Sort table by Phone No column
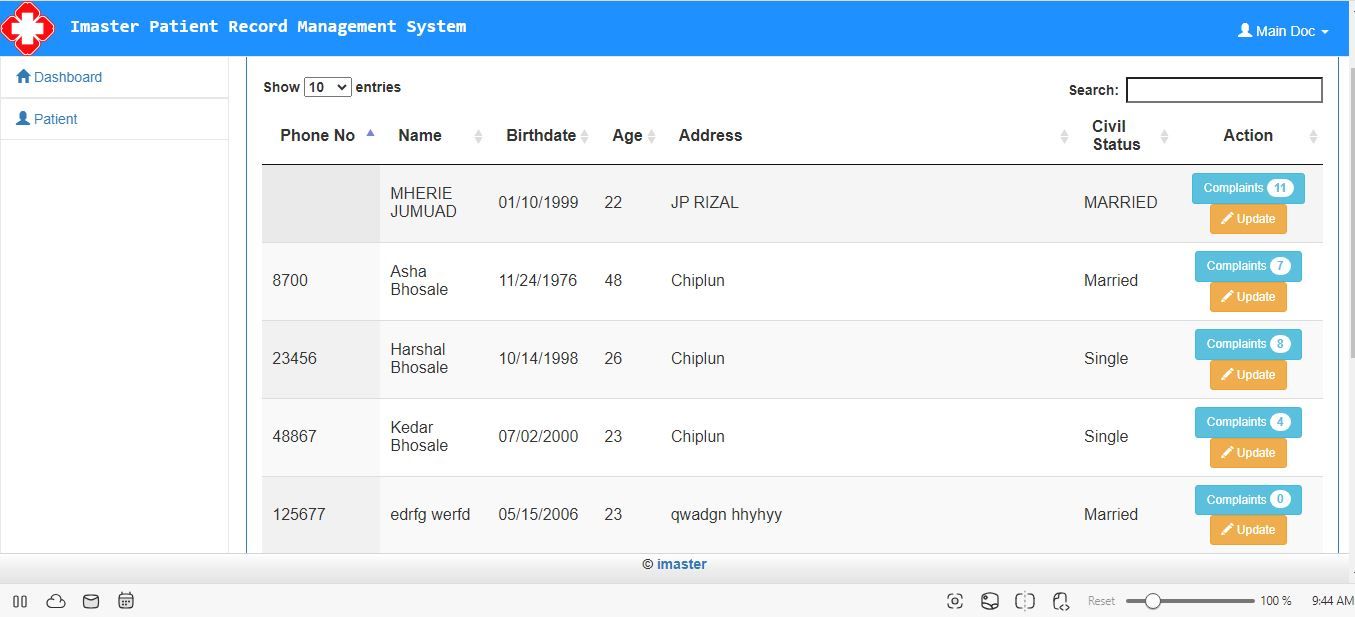The image size is (1355, 617). (318, 135)
